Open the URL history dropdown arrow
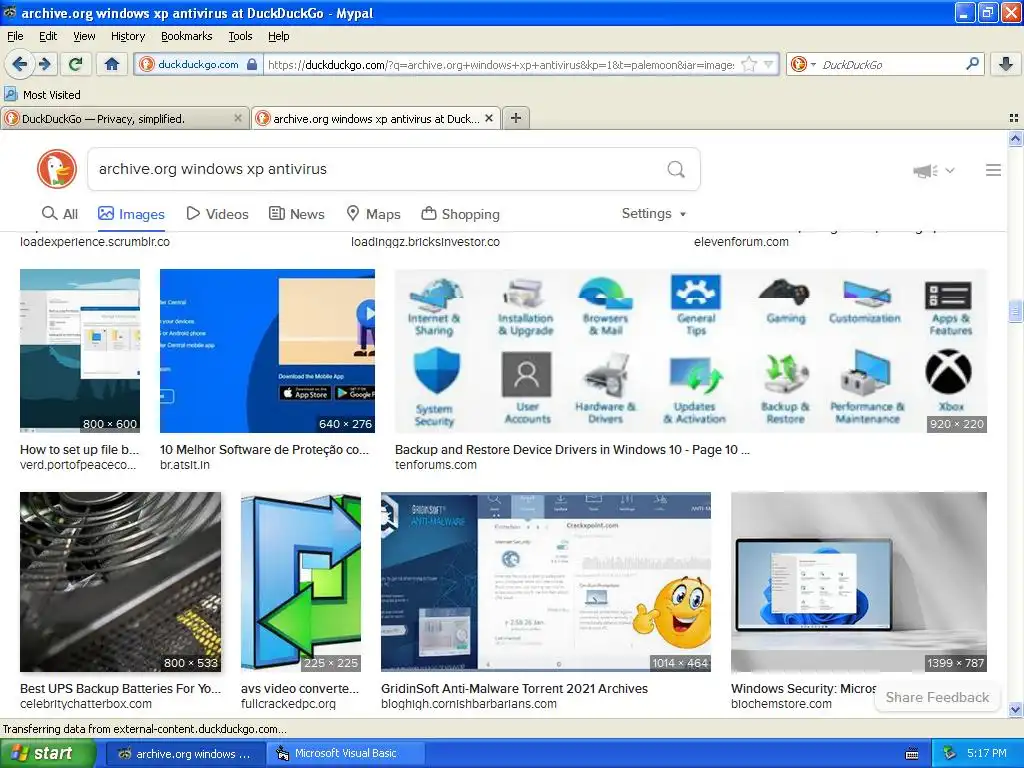1024x768 pixels. pyautogui.click(x=769, y=64)
